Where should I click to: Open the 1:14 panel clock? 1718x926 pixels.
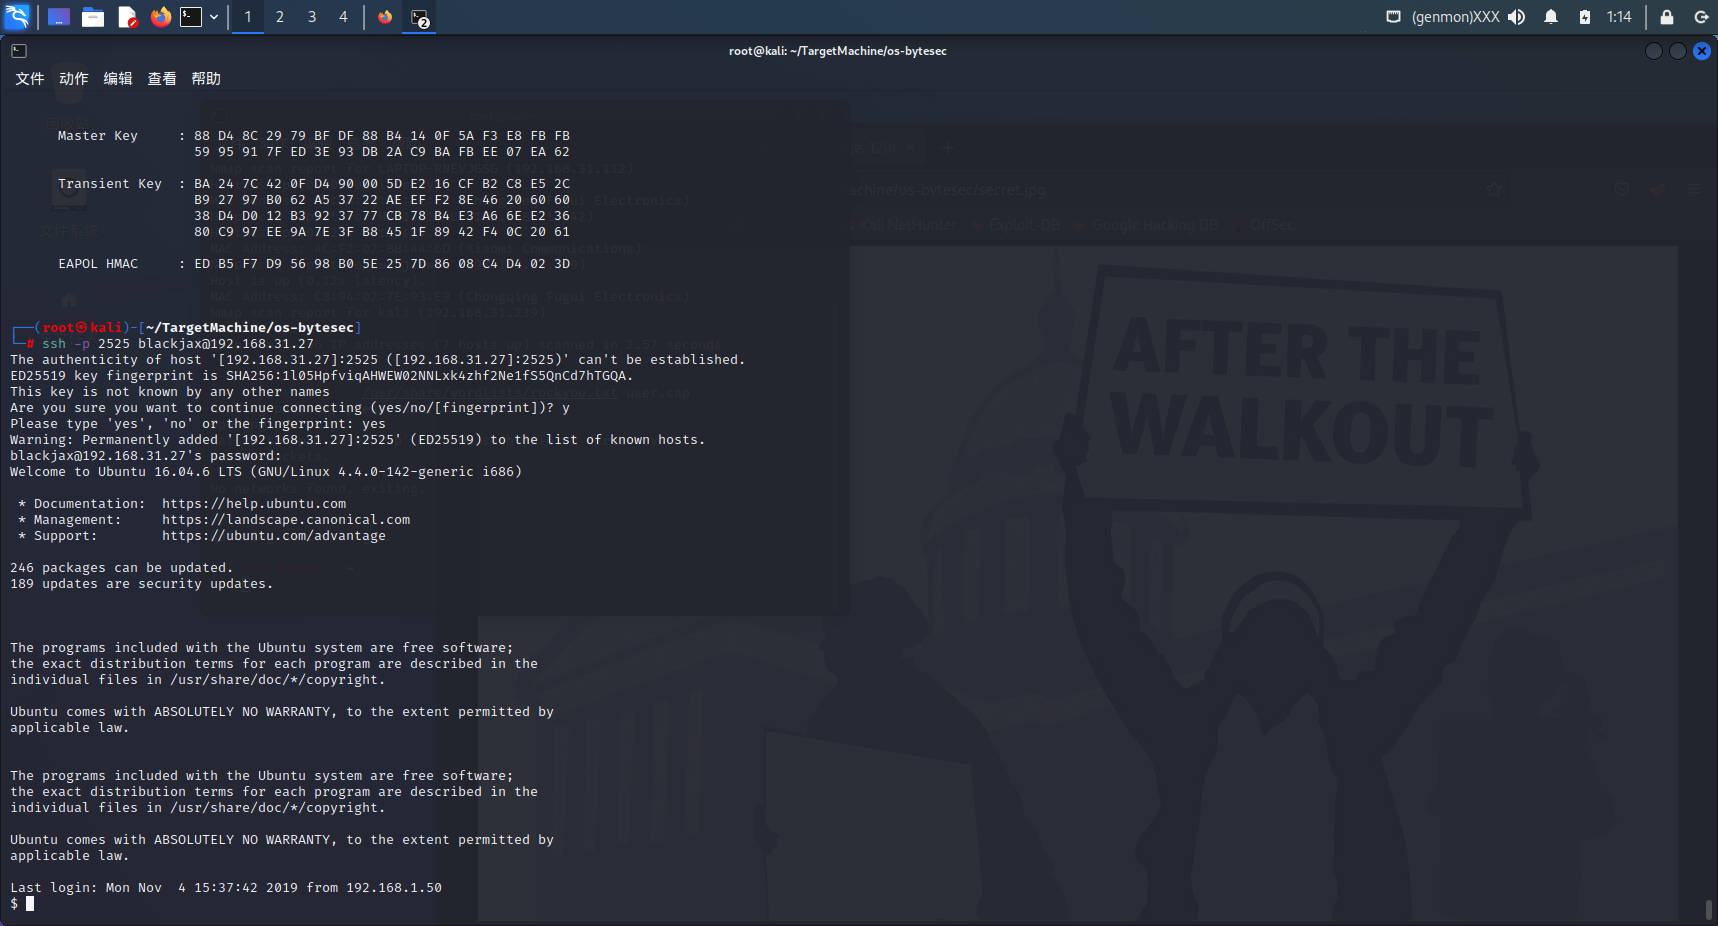pyautogui.click(x=1619, y=17)
